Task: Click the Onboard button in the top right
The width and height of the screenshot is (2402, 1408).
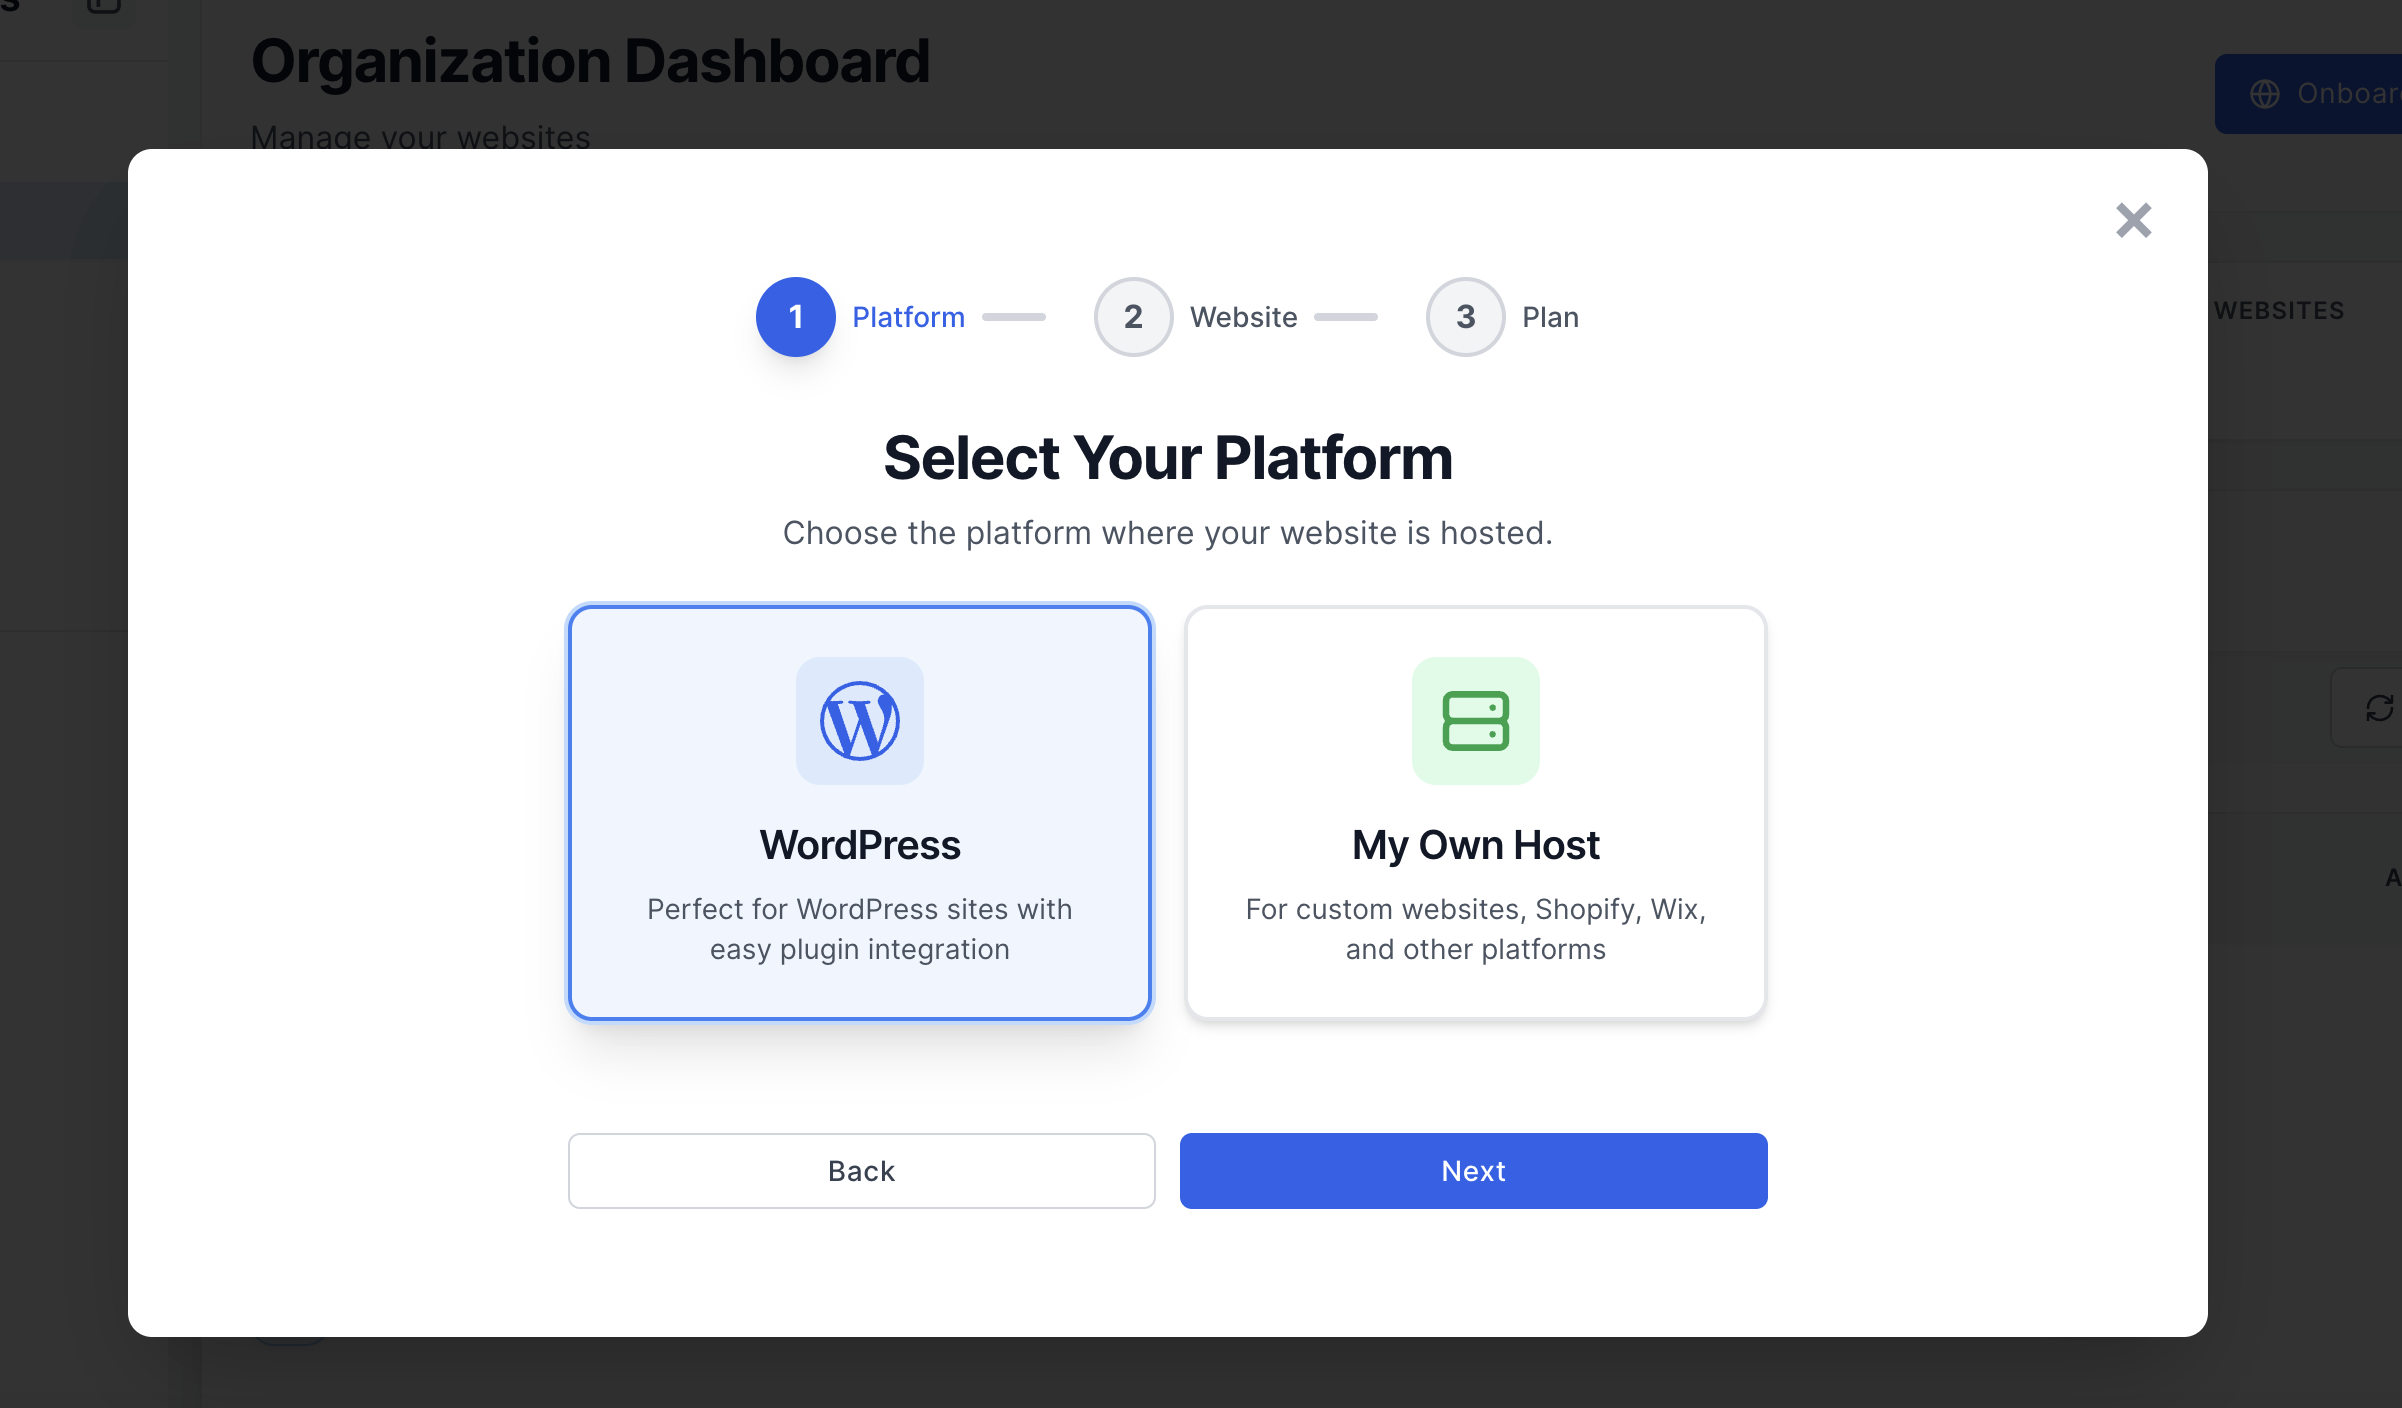Action: (2320, 93)
